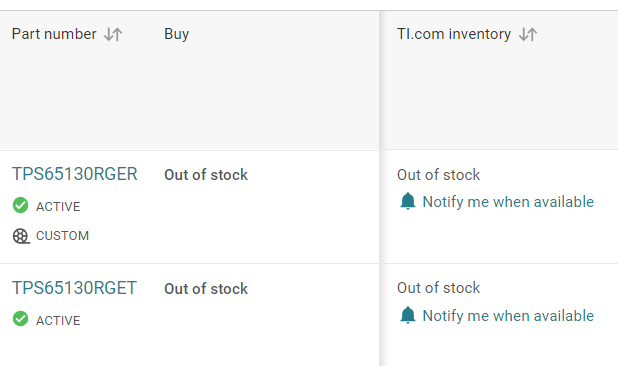Click the CUSTOM reel icon

pos(21,236)
